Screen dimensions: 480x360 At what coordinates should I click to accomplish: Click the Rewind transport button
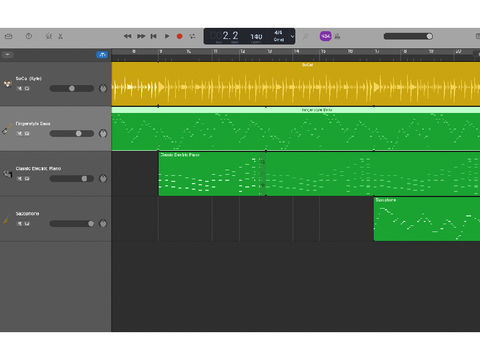pyautogui.click(x=127, y=36)
